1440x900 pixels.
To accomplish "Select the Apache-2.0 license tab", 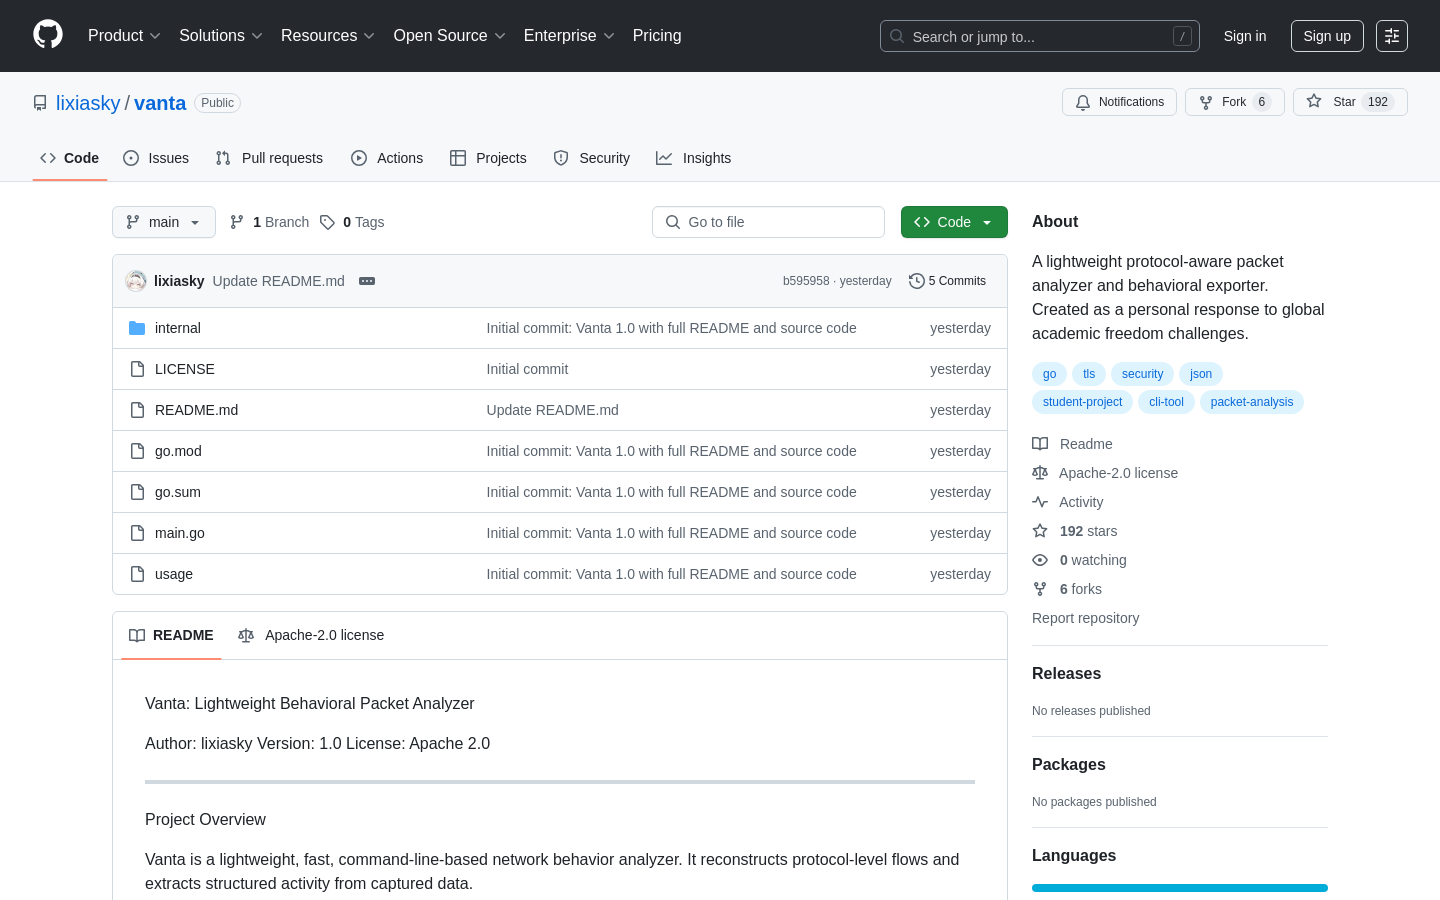I will (x=311, y=635).
